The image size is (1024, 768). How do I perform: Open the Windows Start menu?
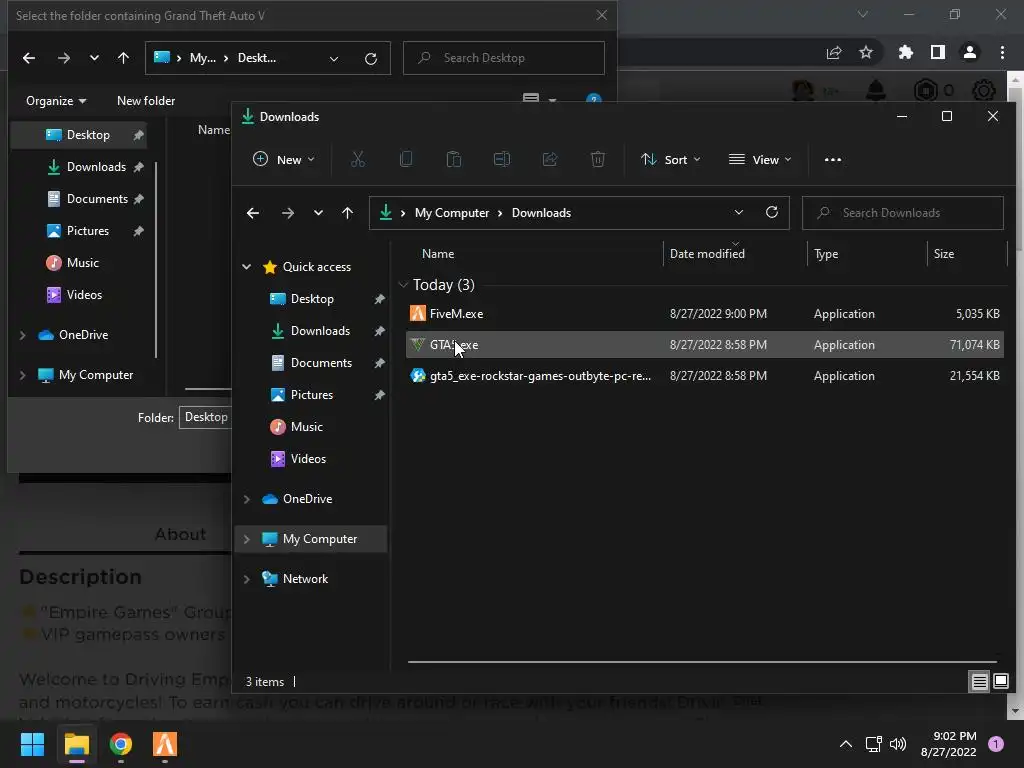point(32,744)
